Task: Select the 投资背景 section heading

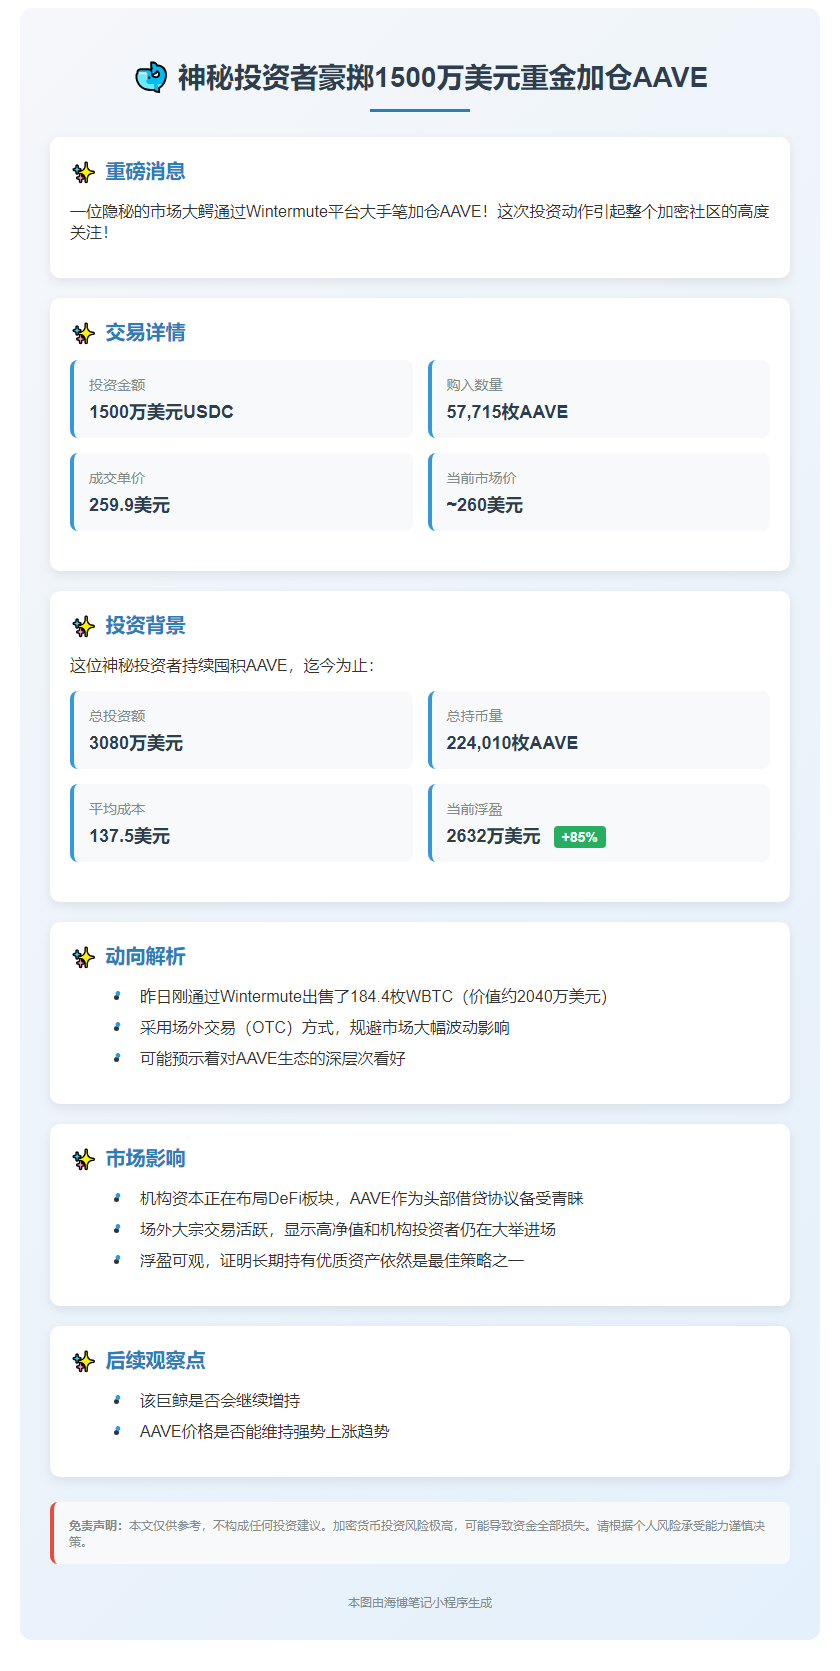Action: tap(145, 626)
